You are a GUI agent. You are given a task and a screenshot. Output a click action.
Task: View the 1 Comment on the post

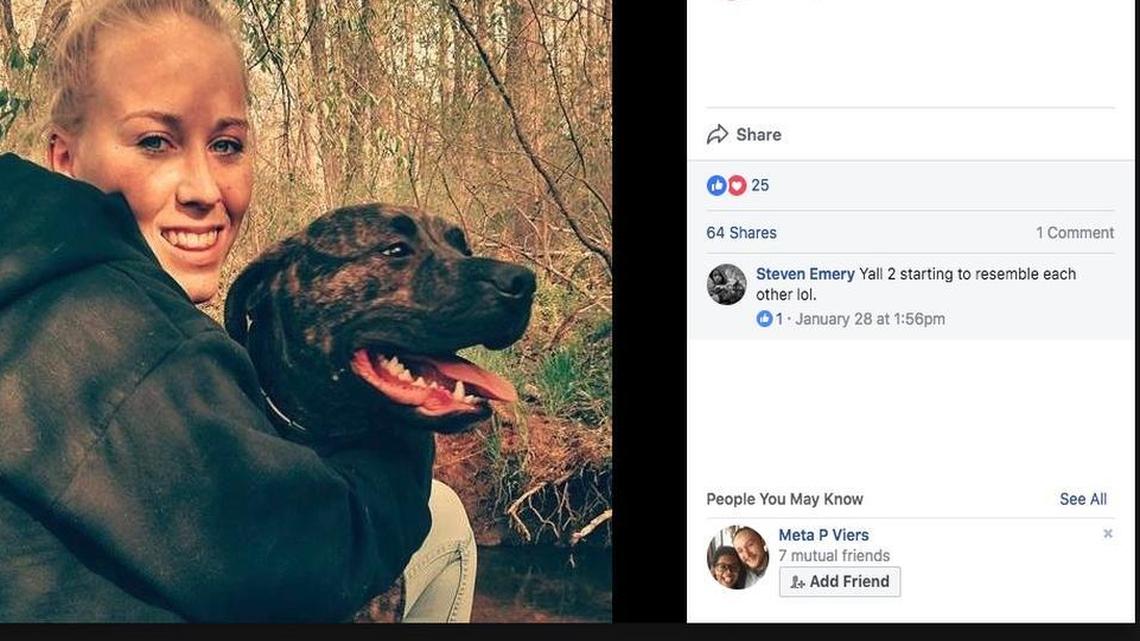1075,232
